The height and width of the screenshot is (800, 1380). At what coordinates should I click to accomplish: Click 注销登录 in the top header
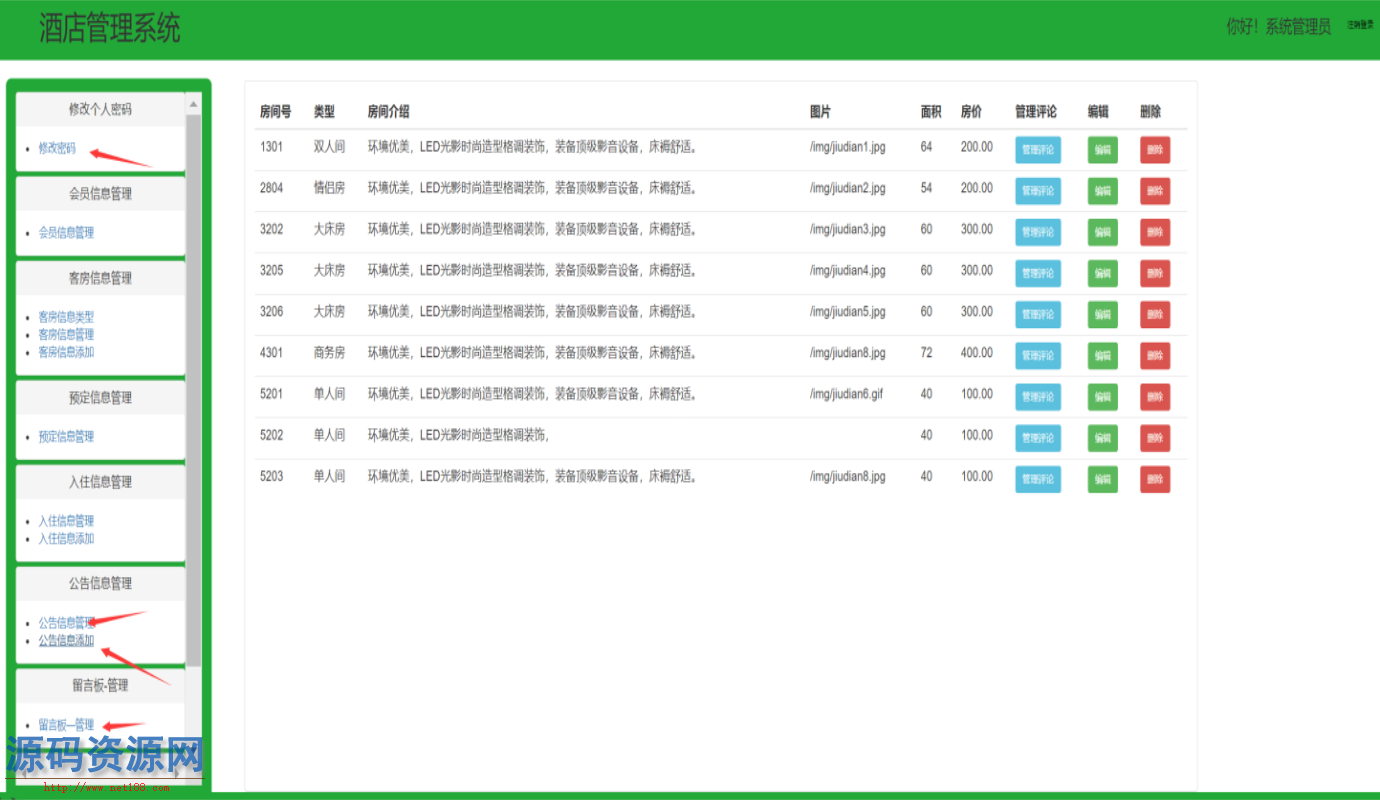coord(1360,25)
